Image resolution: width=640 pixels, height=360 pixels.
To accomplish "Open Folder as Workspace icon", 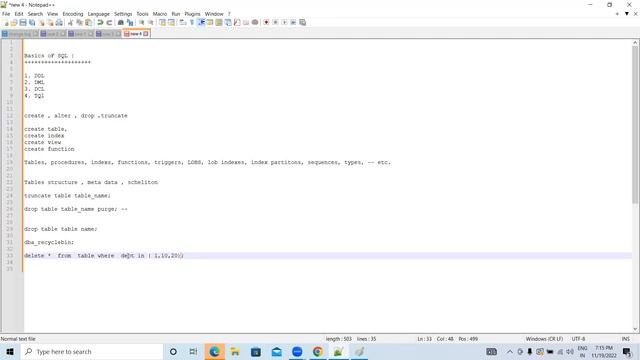I will (x=246, y=22).
